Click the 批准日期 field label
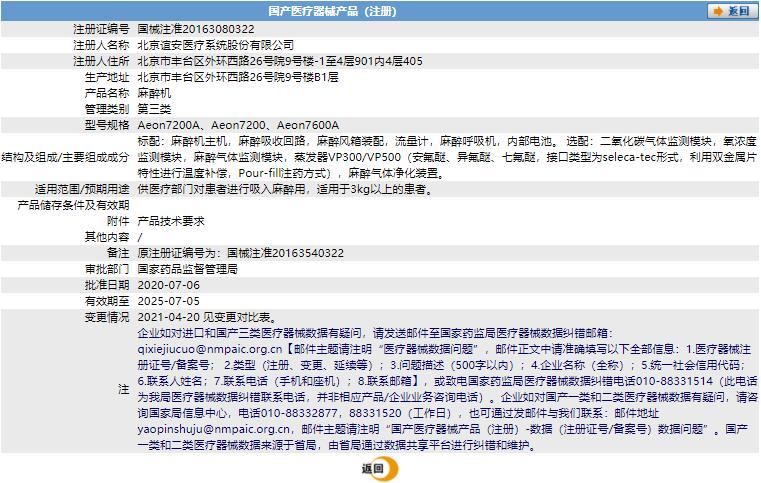 point(107,285)
